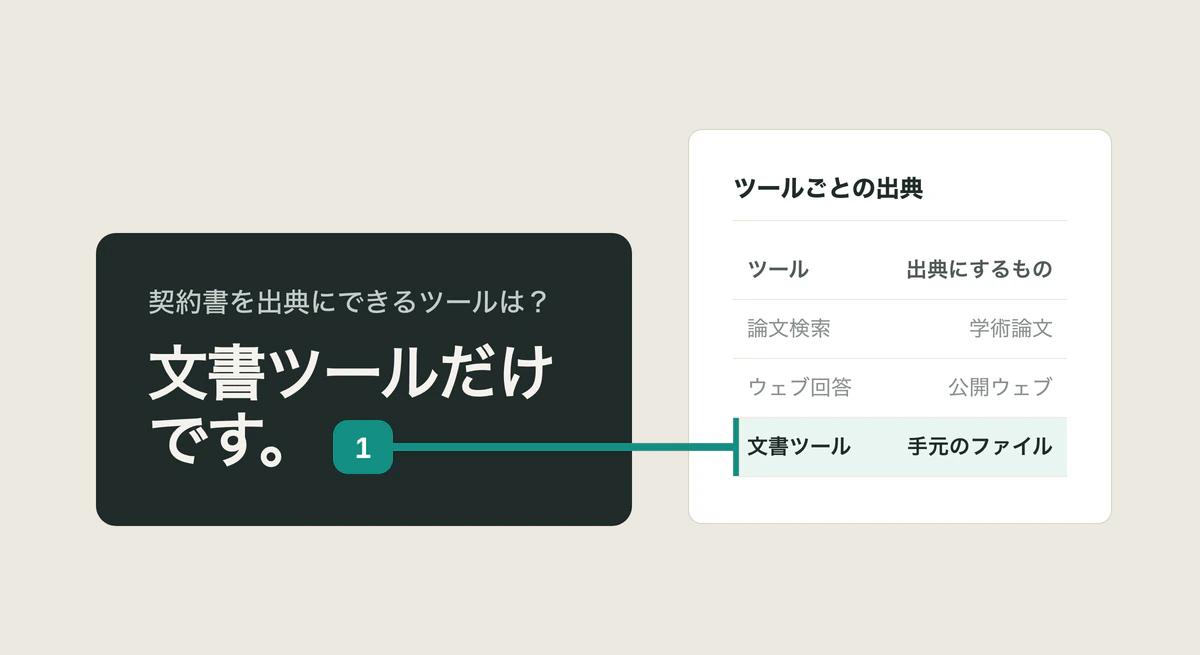Click the answer text '文書ツールだけです。'

tap(350, 406)
